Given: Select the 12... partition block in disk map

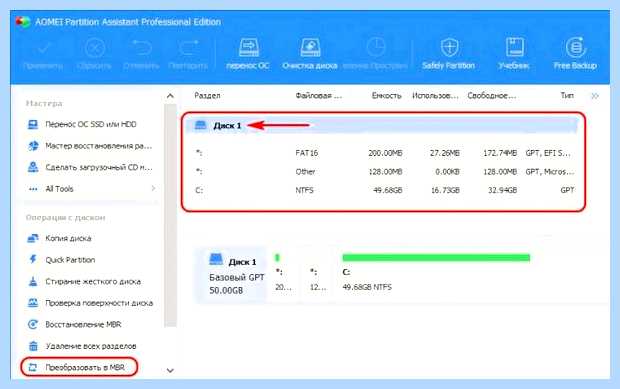Looking at the screenshot, I should click(x=318, y=275).
